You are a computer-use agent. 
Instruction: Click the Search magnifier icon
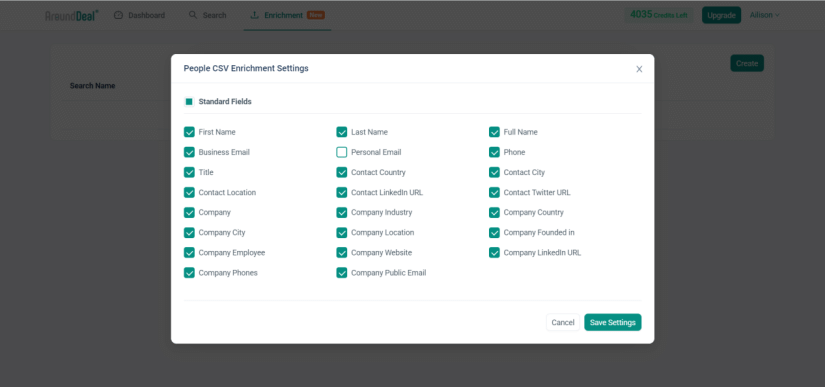(x=193, y=15)
